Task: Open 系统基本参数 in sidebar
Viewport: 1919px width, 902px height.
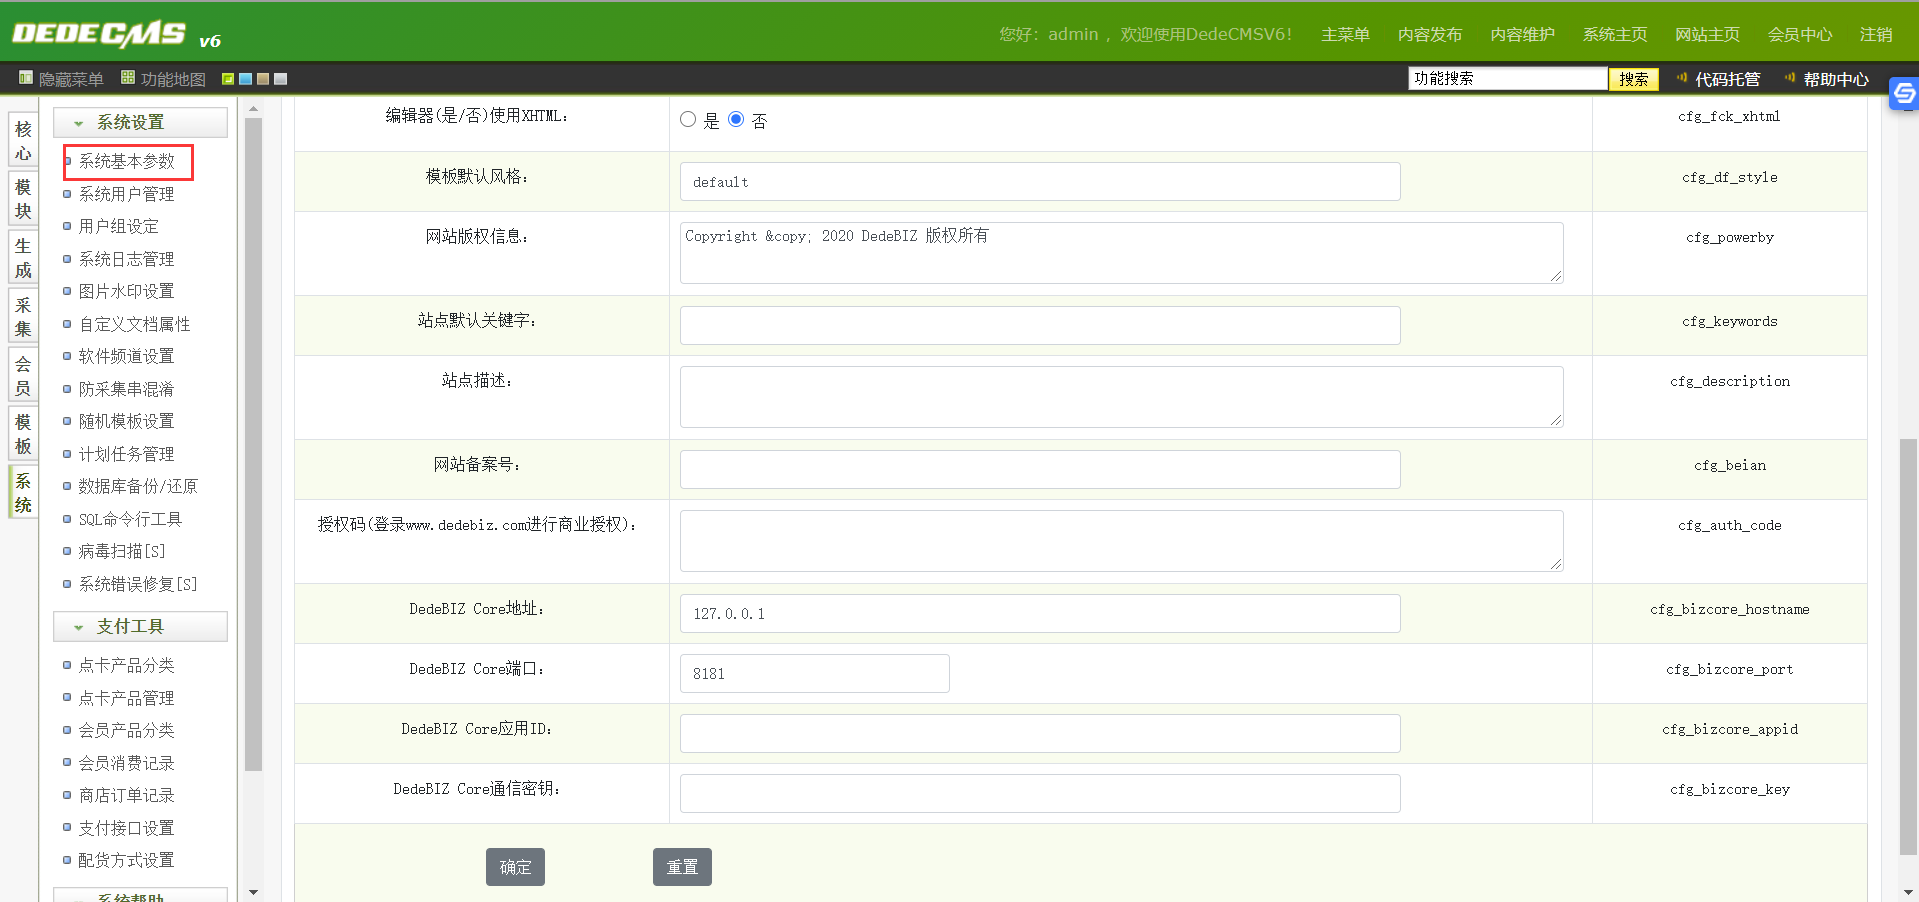Action: (127, 161)
